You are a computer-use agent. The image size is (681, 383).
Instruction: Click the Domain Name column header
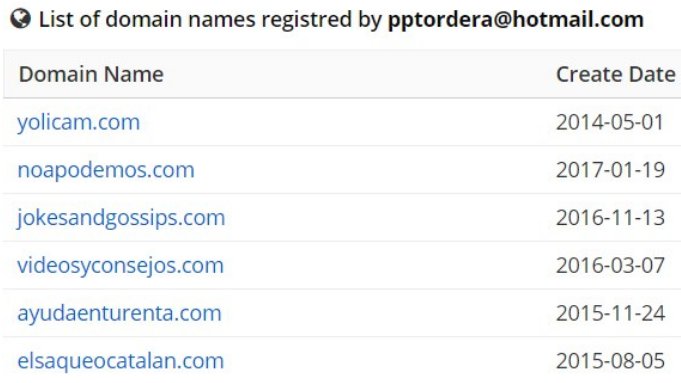[x=91, y=74]
